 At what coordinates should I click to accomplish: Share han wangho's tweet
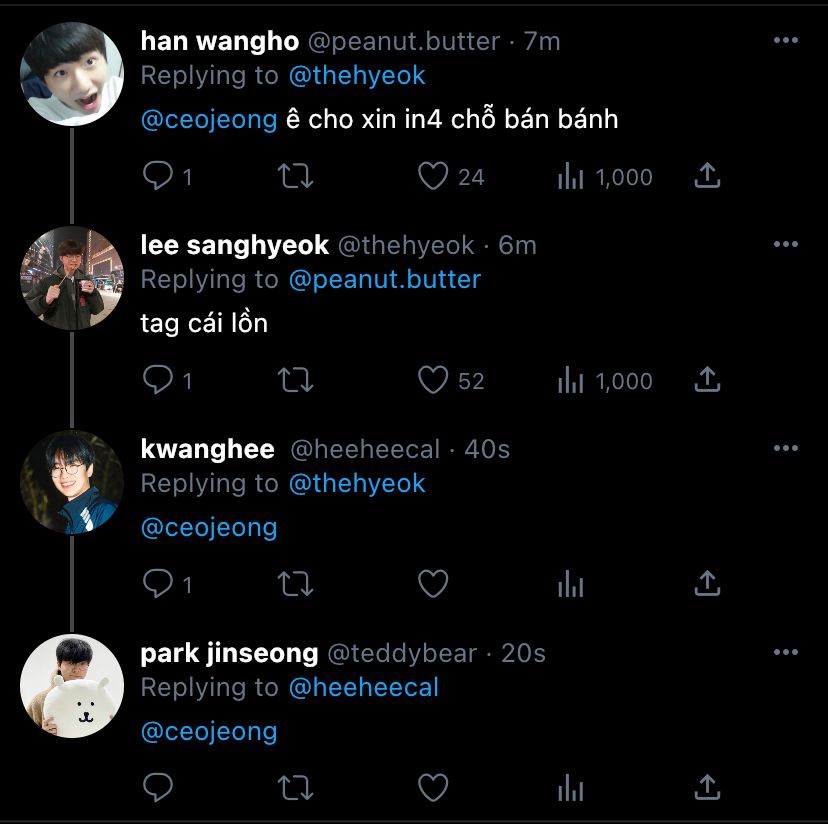tap(707, 177)
